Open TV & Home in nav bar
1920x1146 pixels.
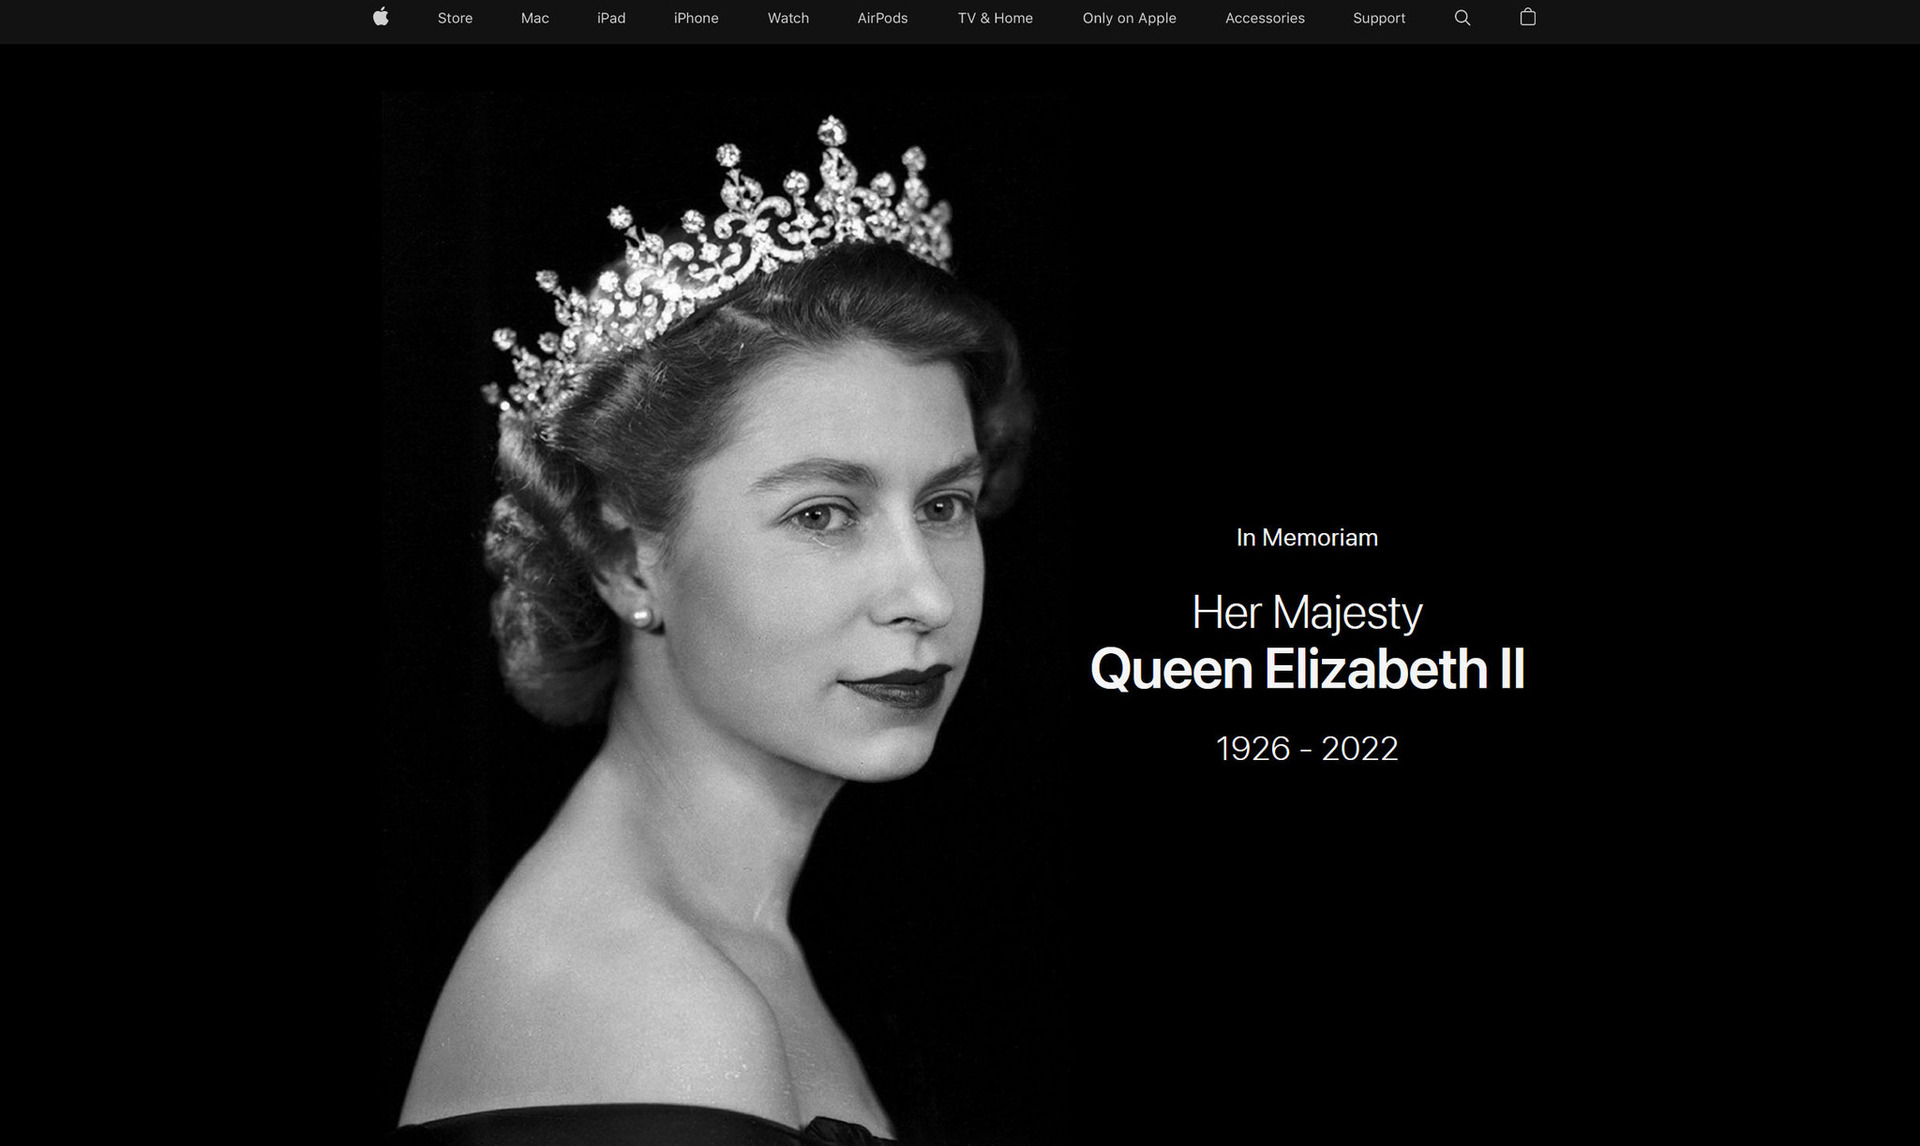pos(995,18)
